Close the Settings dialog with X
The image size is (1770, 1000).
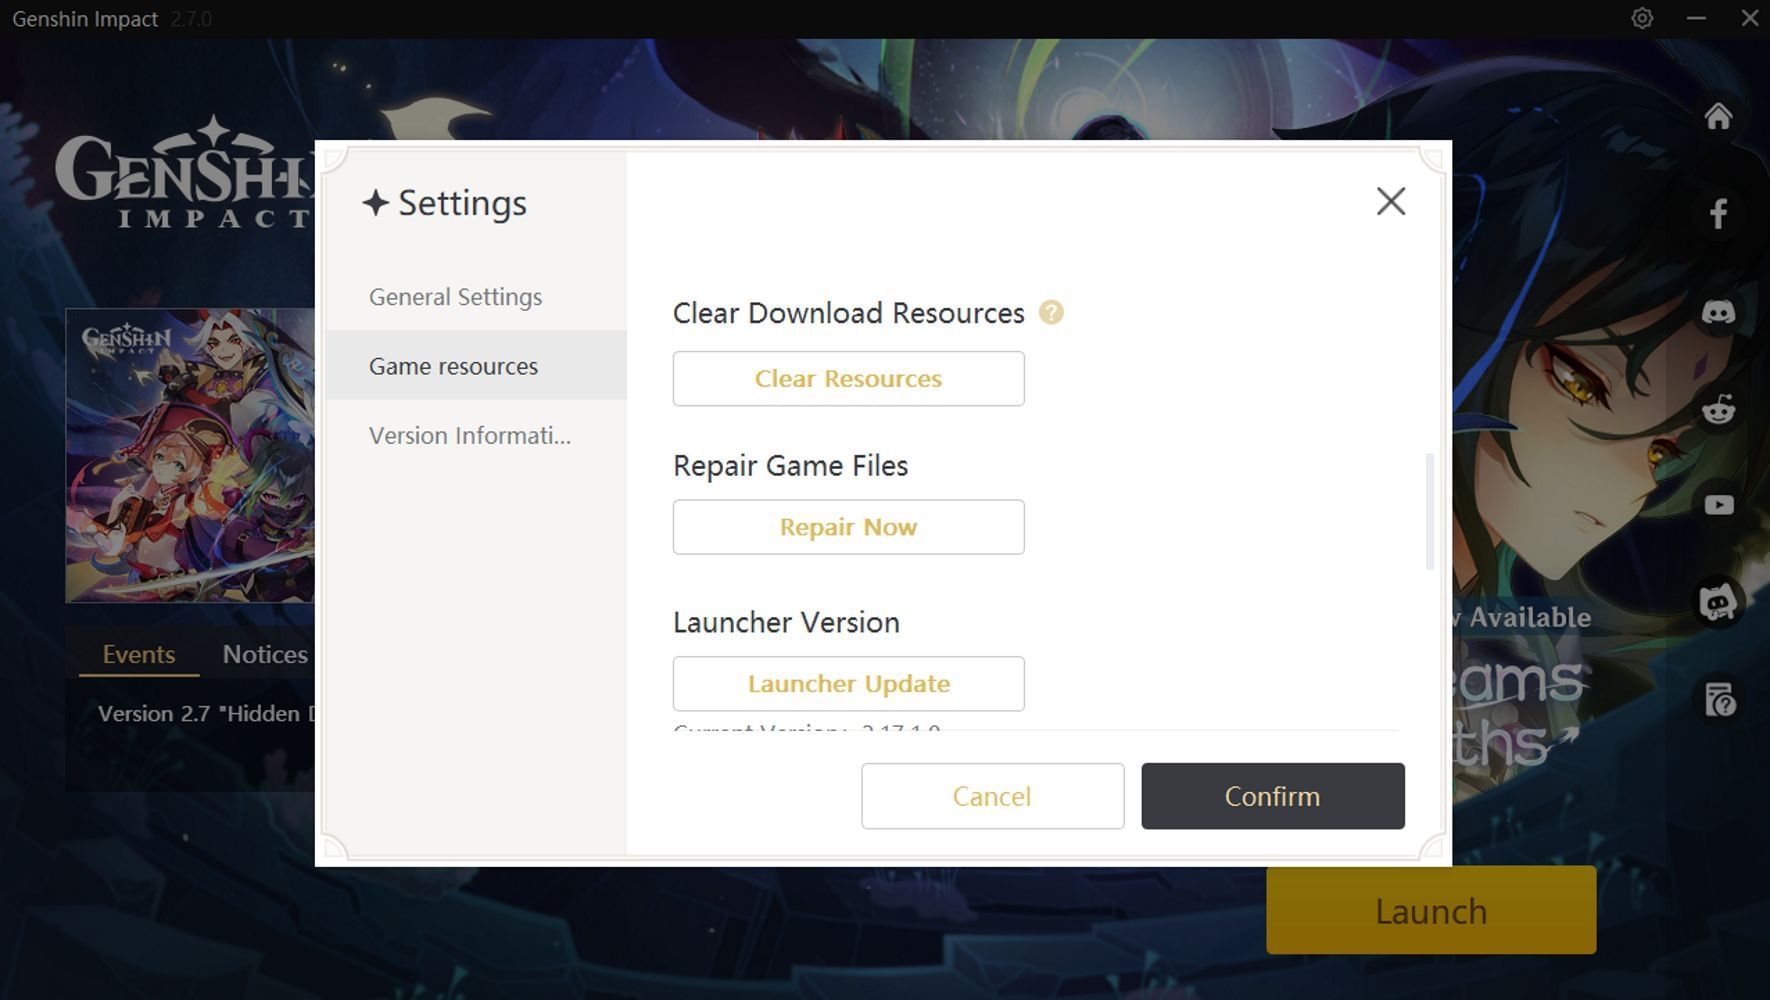pos(1390,202)
